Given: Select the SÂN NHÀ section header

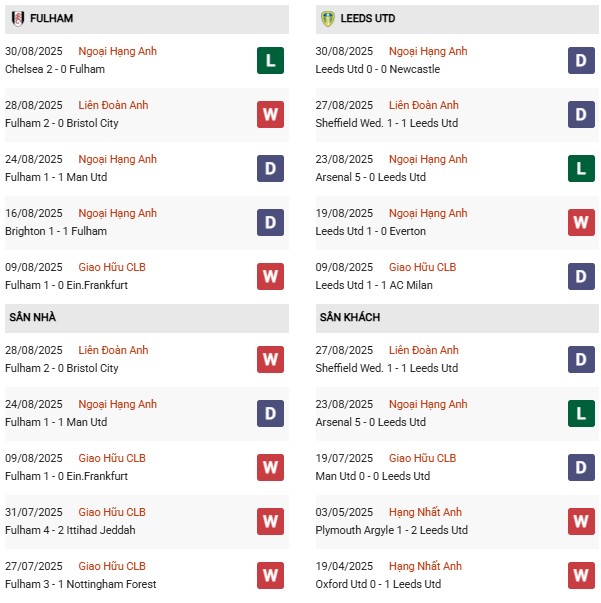Looking at the screenshot, I should pos(147,318).
